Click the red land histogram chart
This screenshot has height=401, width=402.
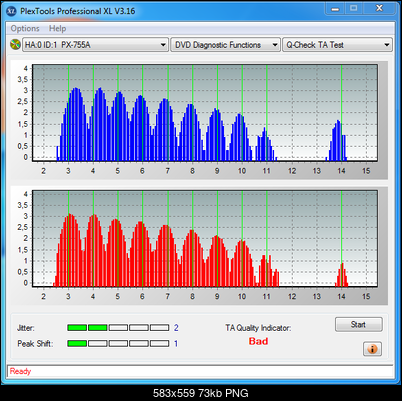pyautogui.click(x=205, y=239)
